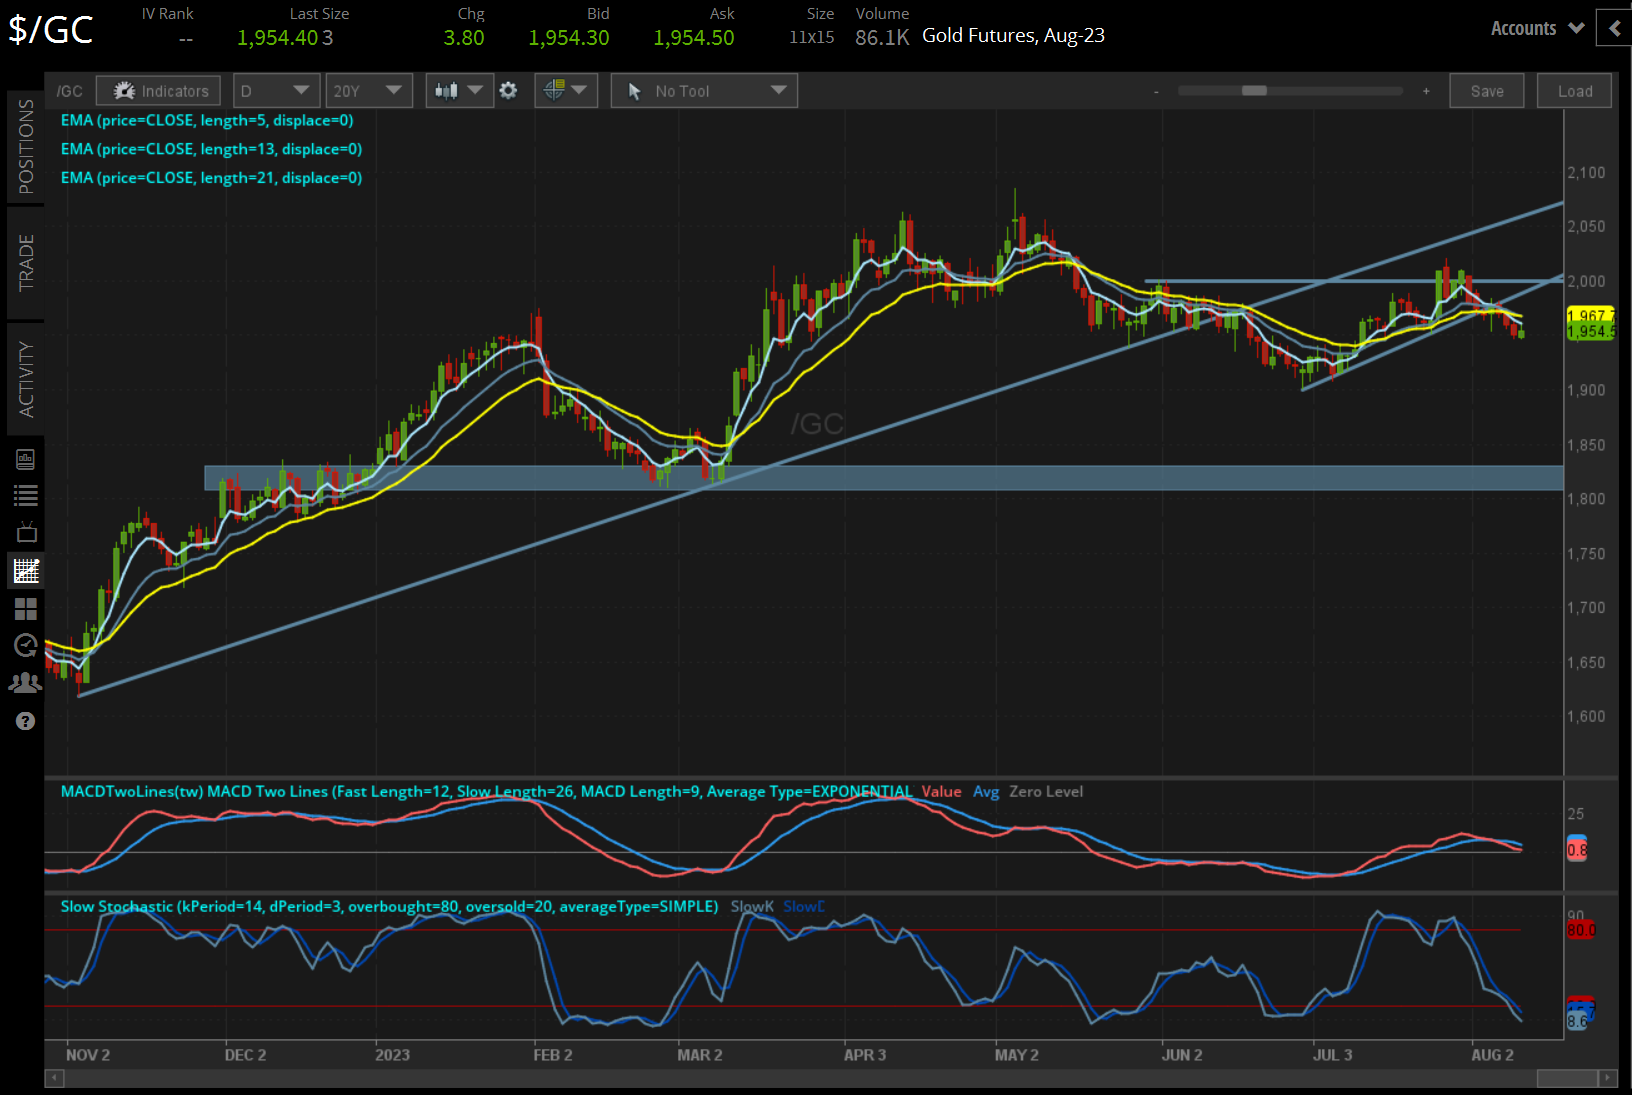Screen dimensions: 1632x1095
Task: Open the four-square dashboard icon
Action: tap(26, 608)
